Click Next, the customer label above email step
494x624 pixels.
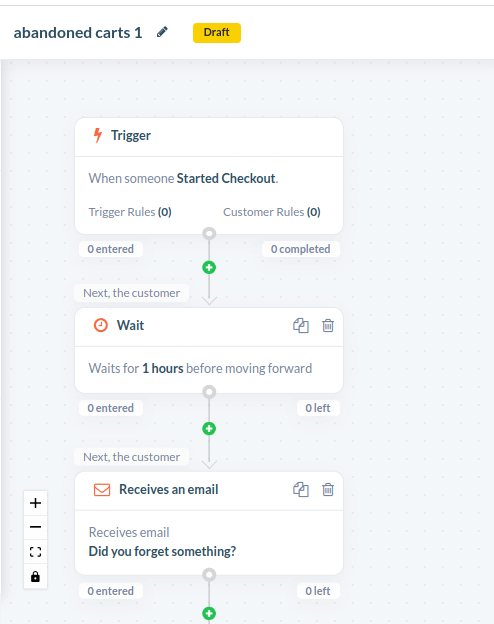pos(131,457)
